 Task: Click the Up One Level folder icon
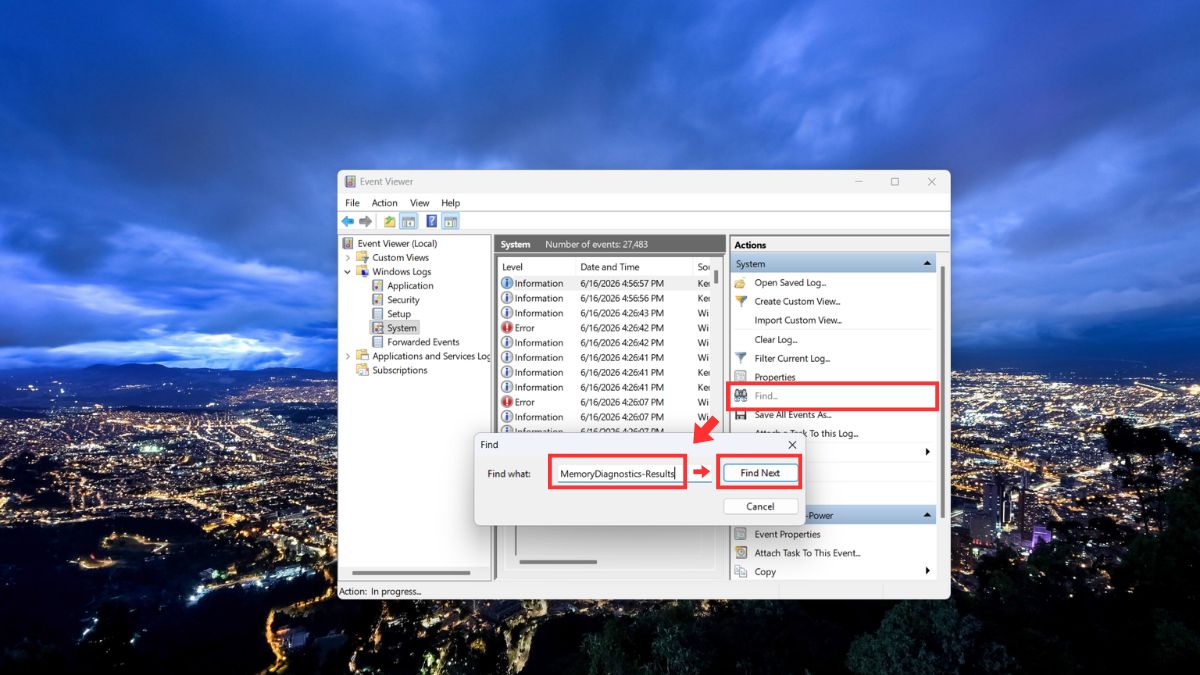point(390,222)
